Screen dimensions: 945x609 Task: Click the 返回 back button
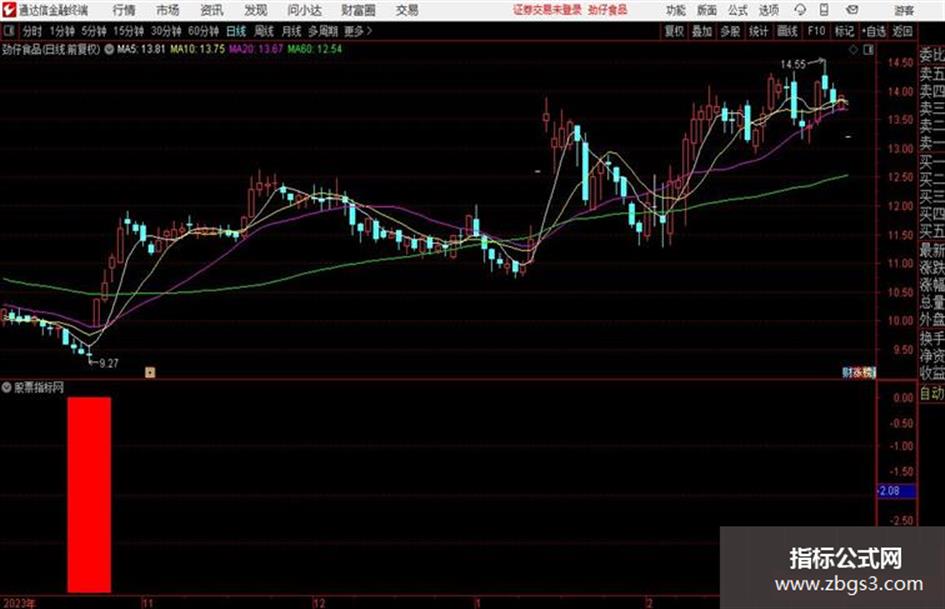[902, 31]
